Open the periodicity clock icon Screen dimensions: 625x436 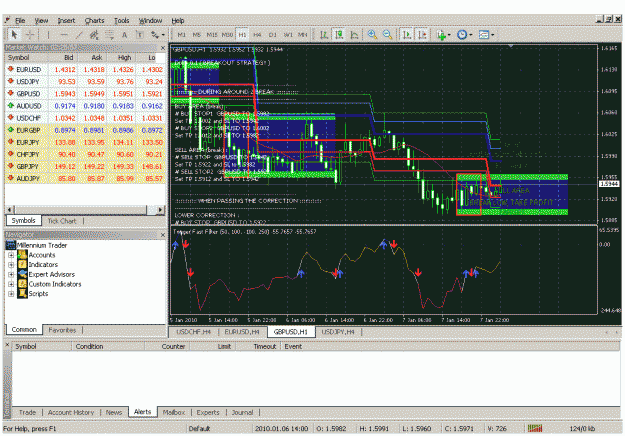[462, 35]
